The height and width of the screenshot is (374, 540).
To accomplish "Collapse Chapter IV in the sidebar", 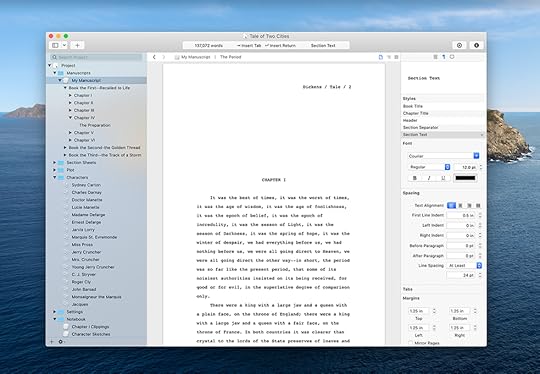I will 70,117.
